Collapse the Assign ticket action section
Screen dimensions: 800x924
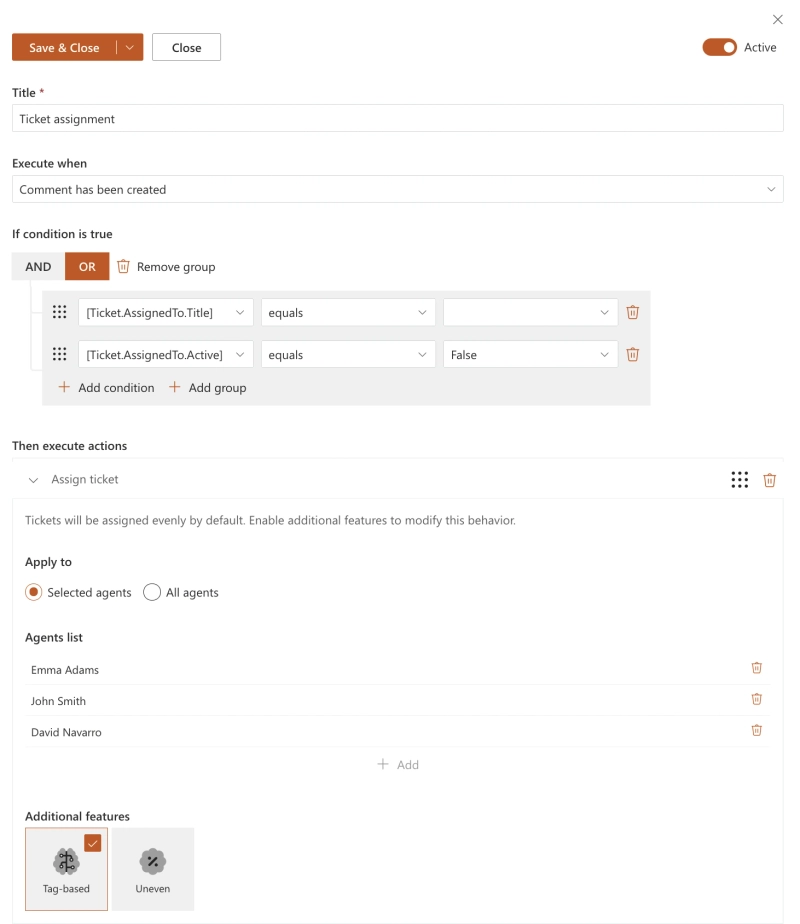pyautogui.click(x=34, y=480)
